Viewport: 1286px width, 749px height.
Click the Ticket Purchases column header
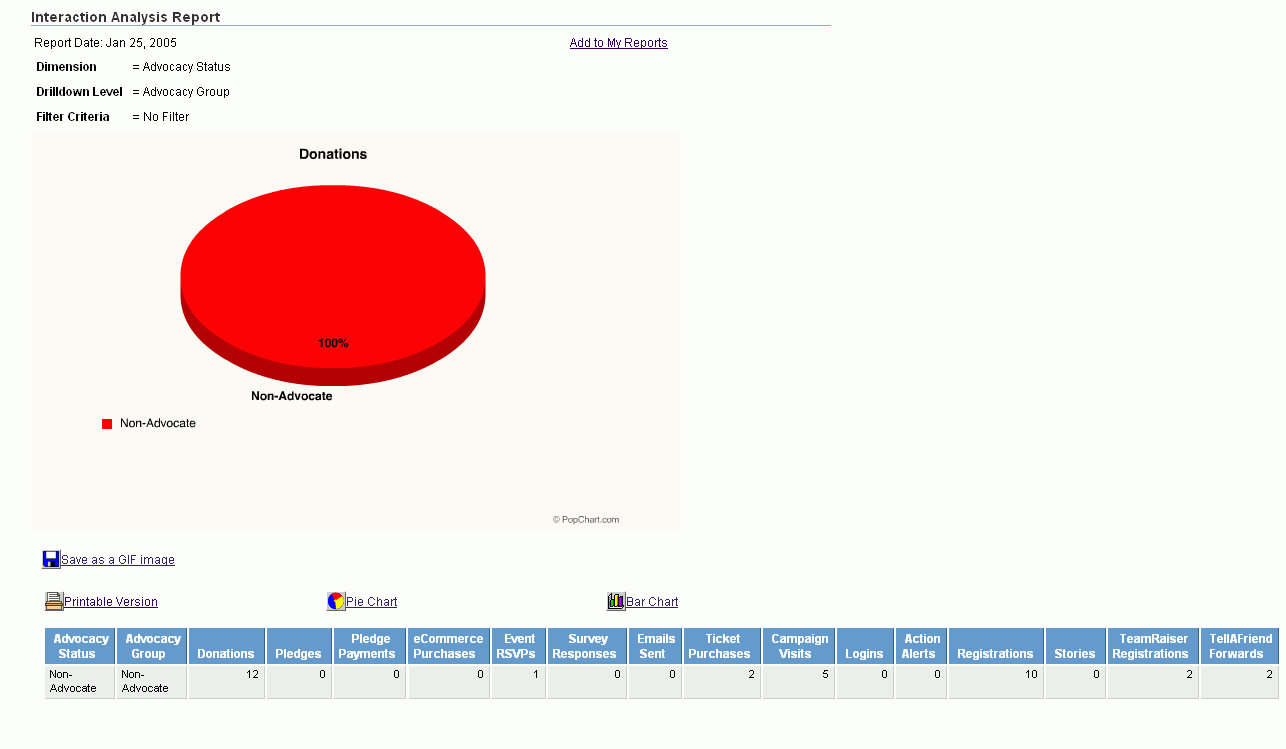(x=722, y=646)
